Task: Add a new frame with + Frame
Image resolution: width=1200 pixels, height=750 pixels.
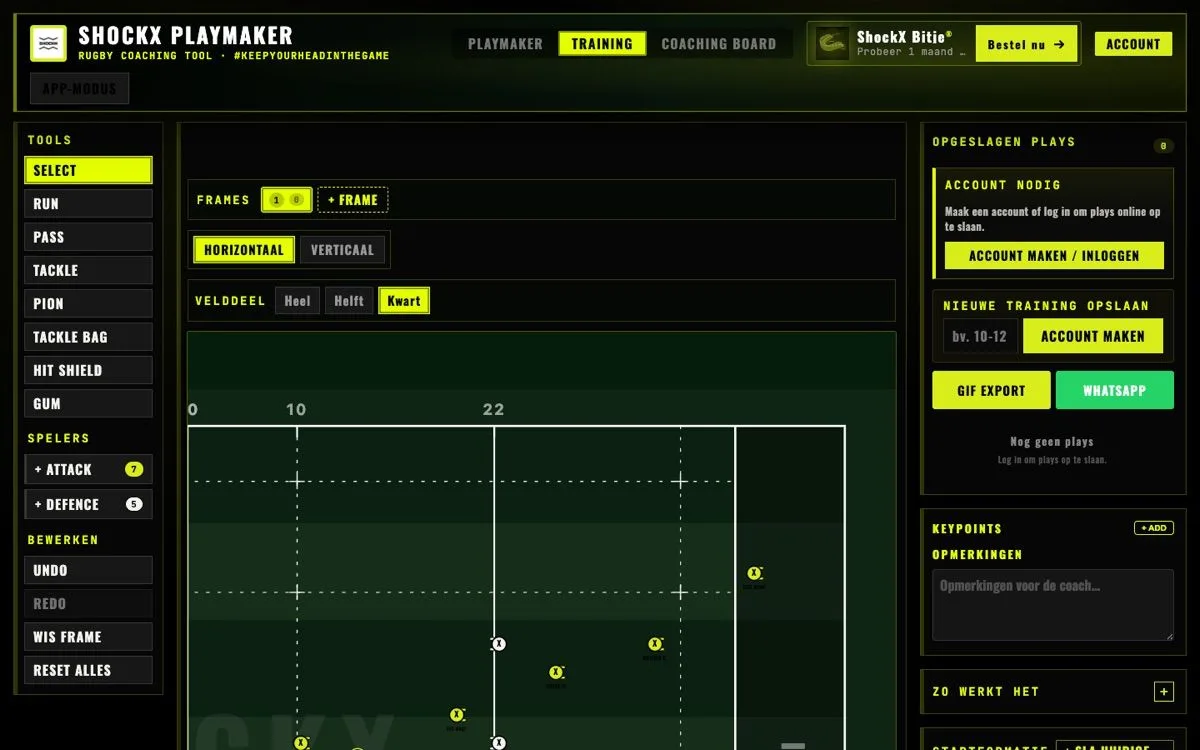Action: [353, 200]
